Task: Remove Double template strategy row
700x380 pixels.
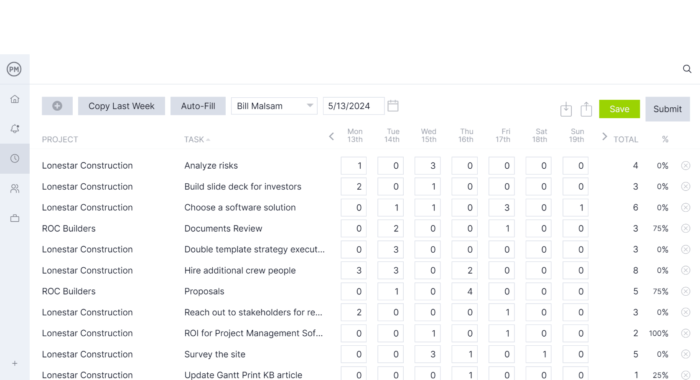Action: (x=686, y=250)
